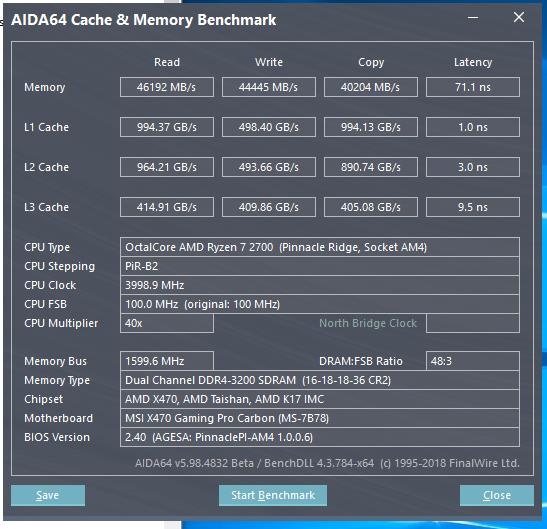Viewport: 547px width, 529px height.
Task: Click the empty North Bridge Clock field
Action: 473,323
